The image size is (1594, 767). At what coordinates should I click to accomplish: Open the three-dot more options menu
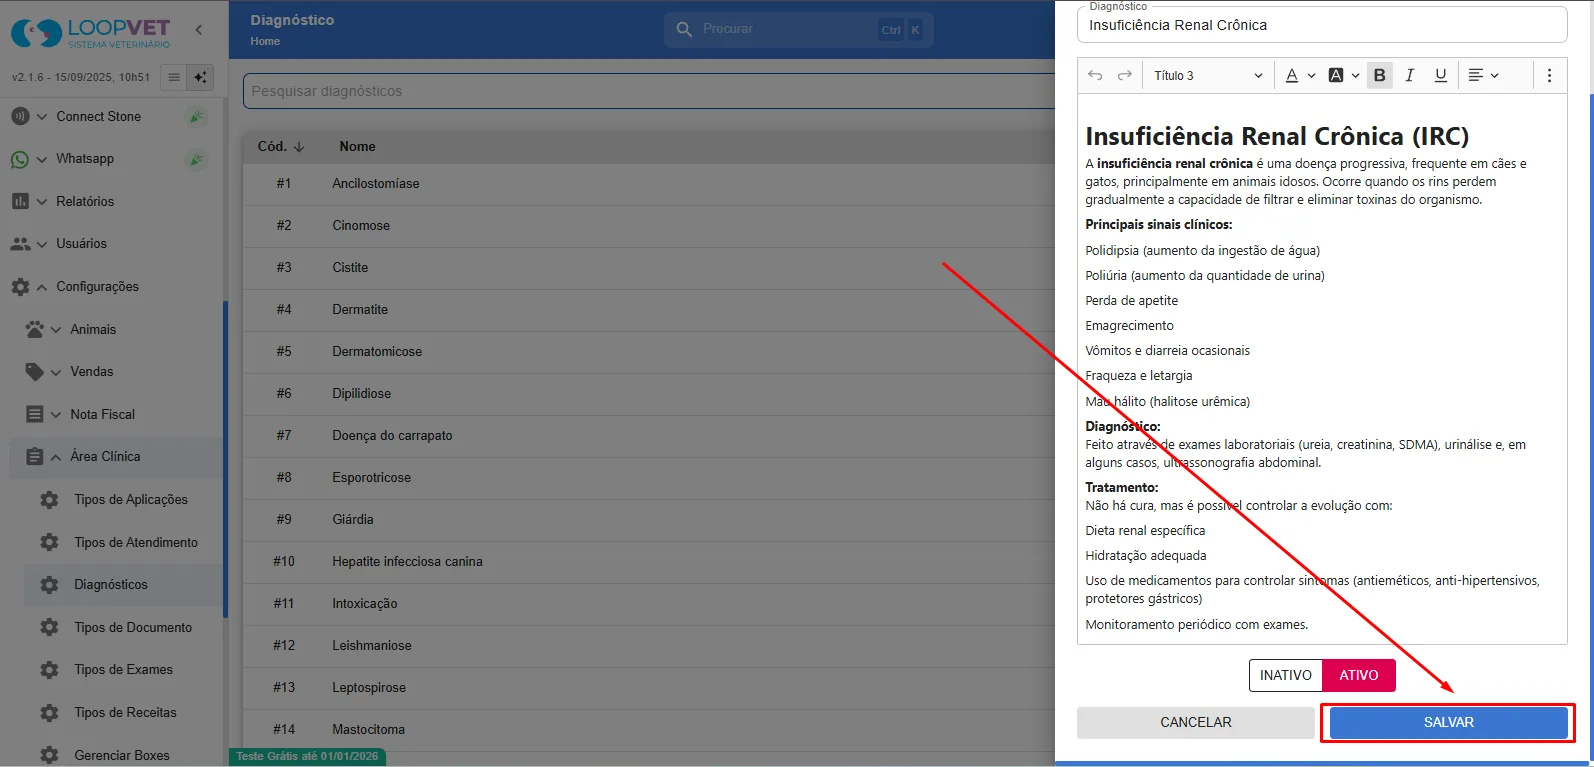pos(1549,76)
